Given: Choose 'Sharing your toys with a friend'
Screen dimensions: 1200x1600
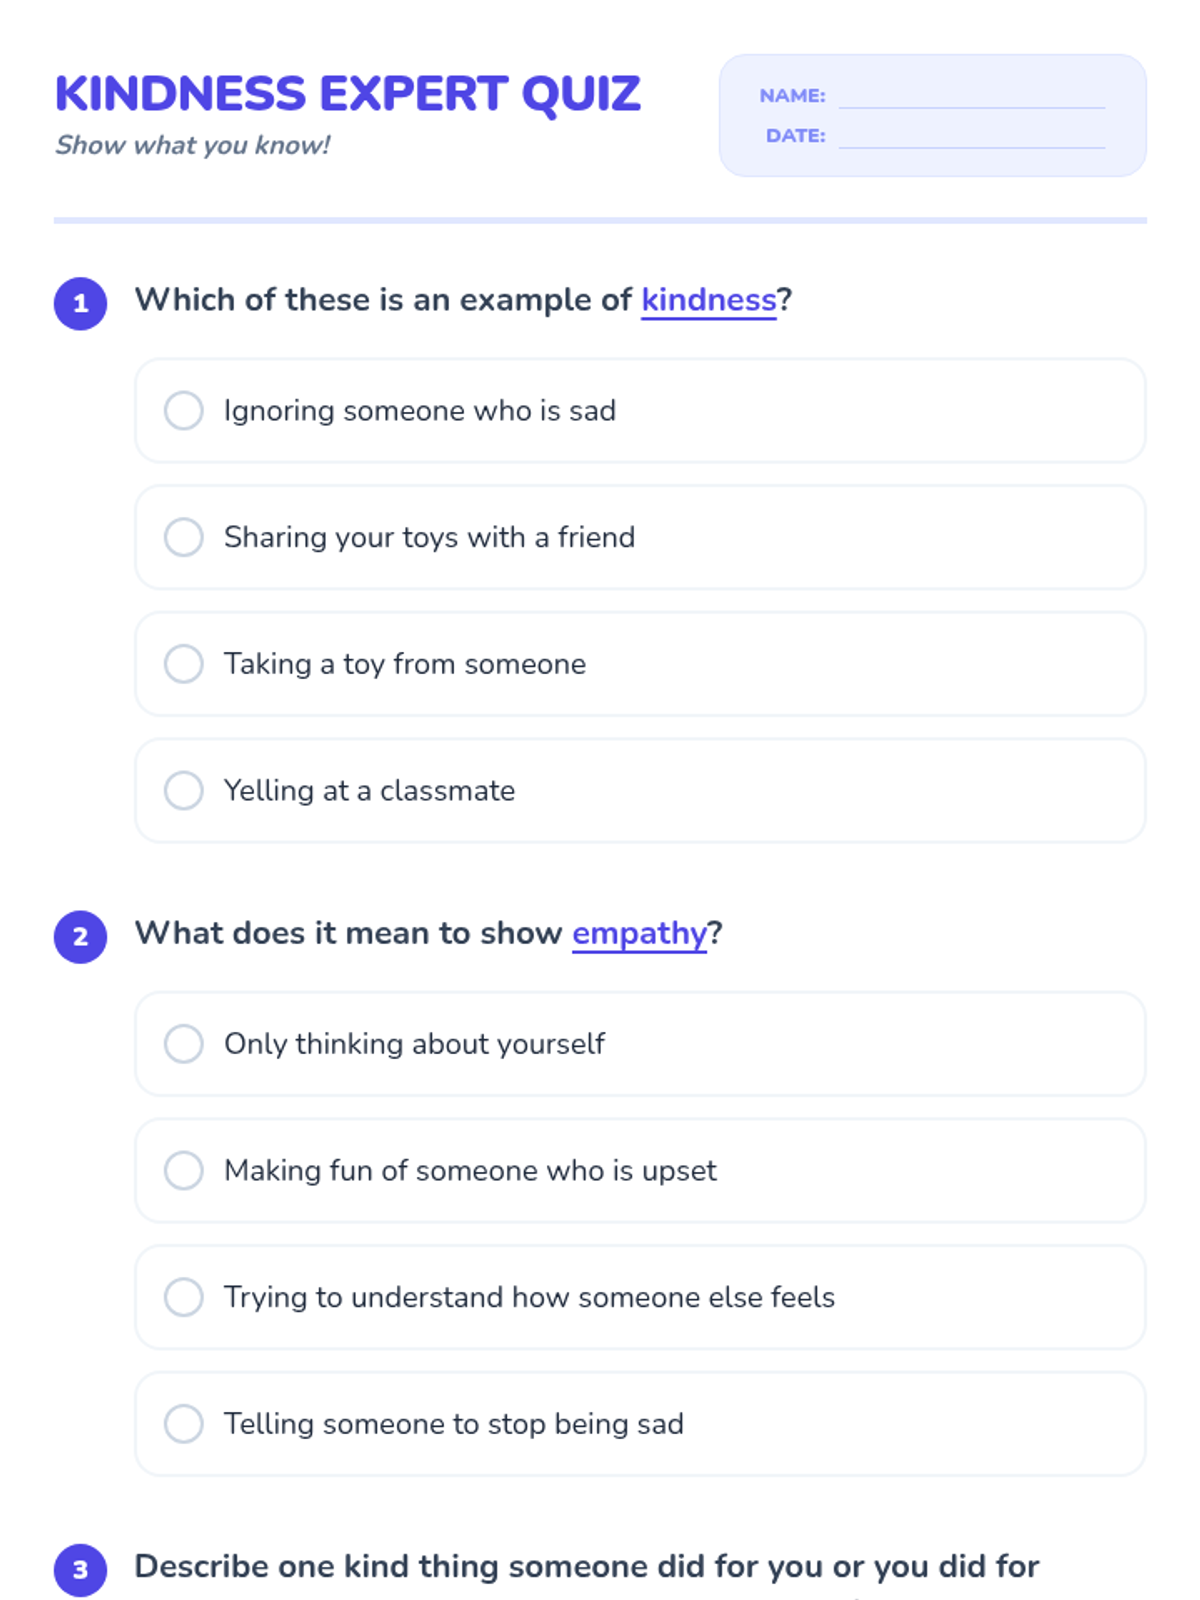Looking at the screenshot, I should coord(184,537).
